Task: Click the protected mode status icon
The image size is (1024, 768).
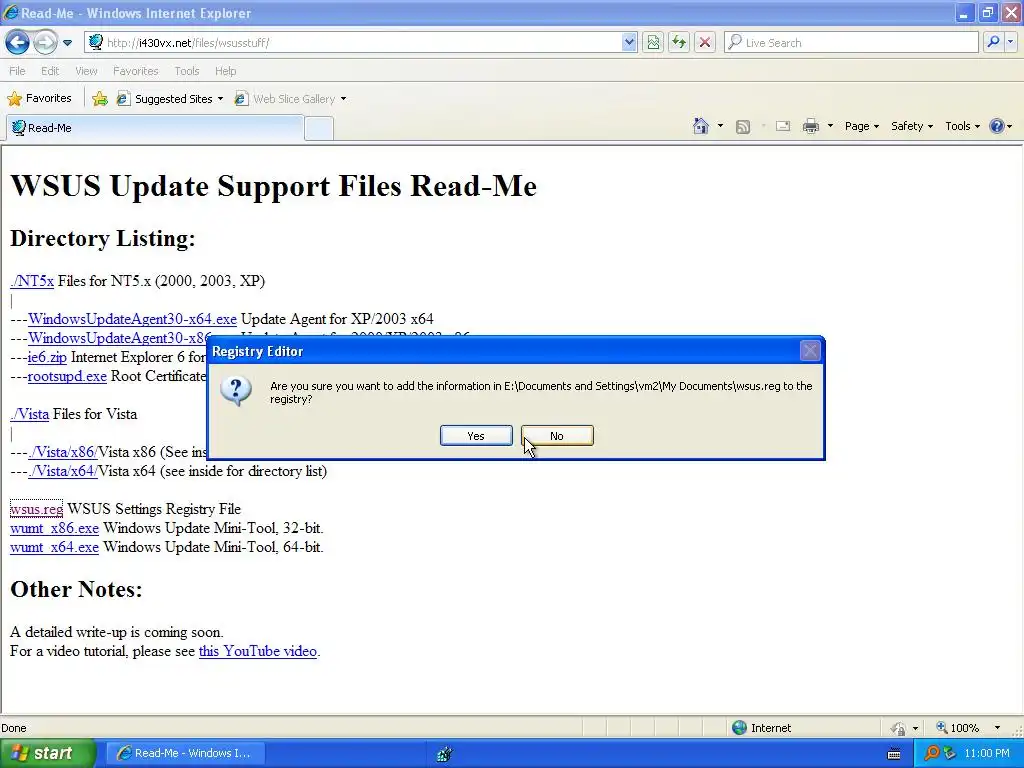Action: pyautogui.click(x=899, y=728)
